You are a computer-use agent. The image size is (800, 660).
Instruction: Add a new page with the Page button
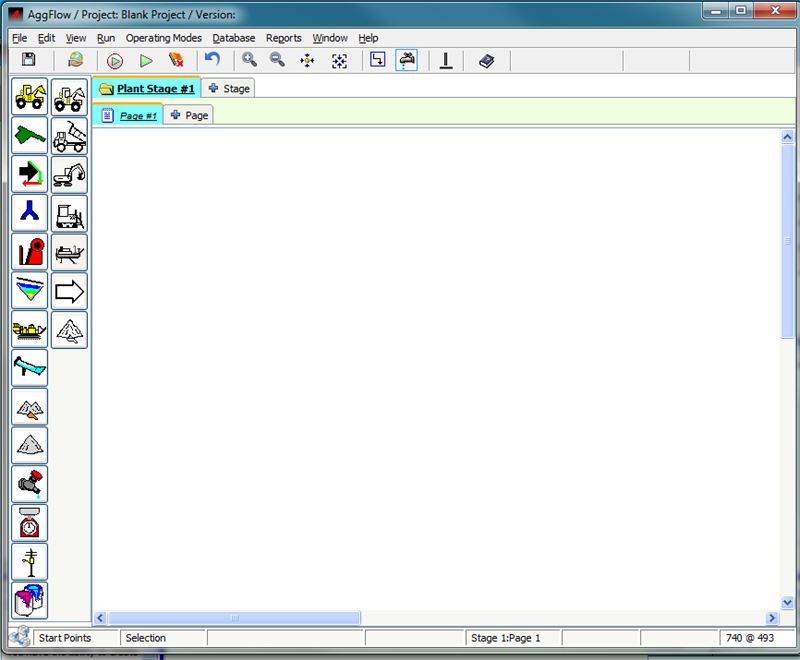189,116
